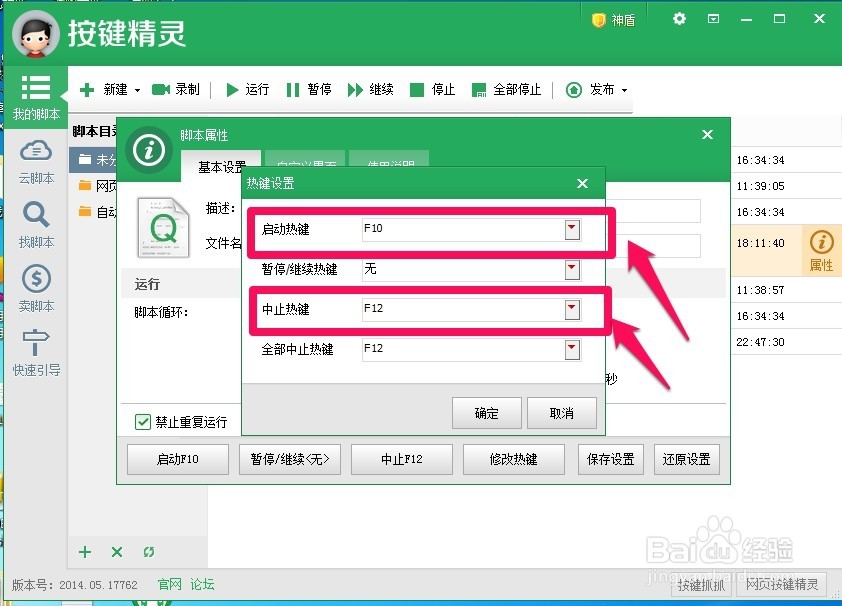
Task: Open the 暂停/继续热键 dropdown
Action: [x=572, y=269]
